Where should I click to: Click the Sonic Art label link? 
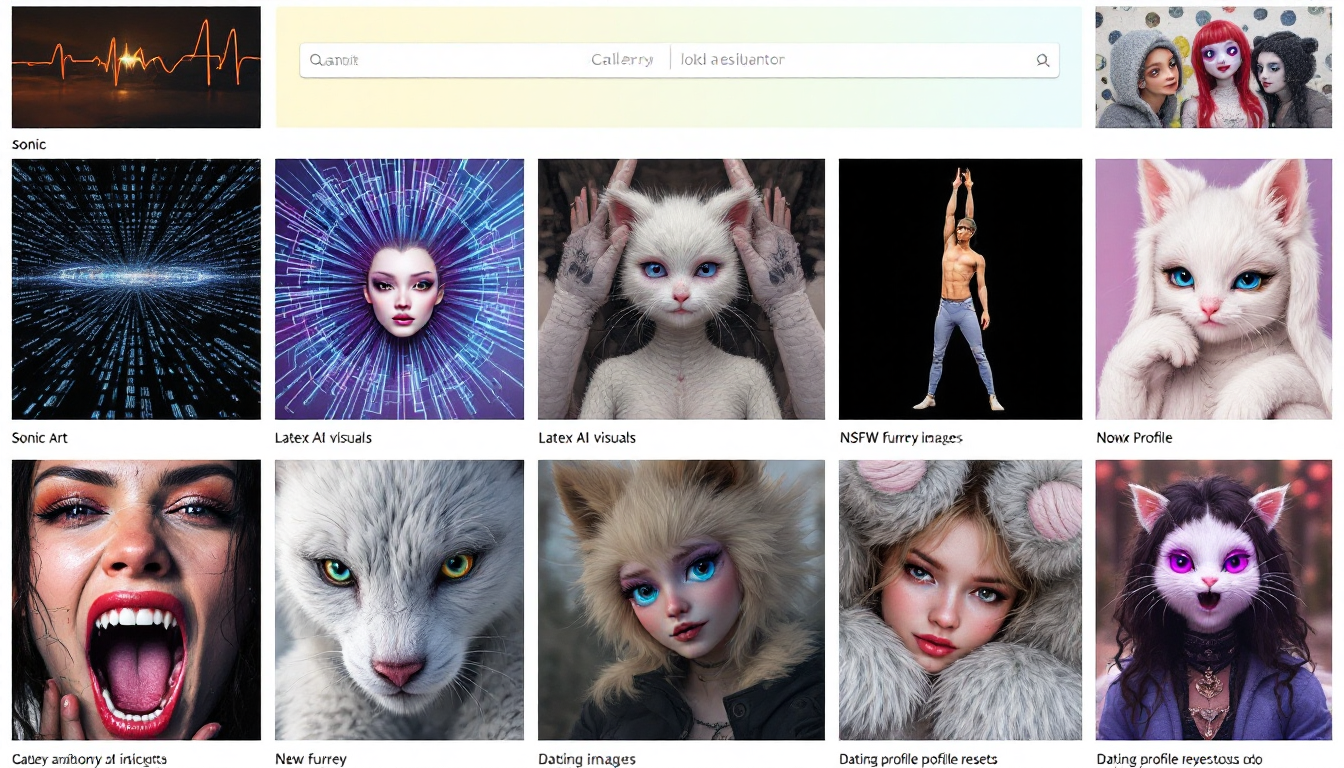point(39,437)
